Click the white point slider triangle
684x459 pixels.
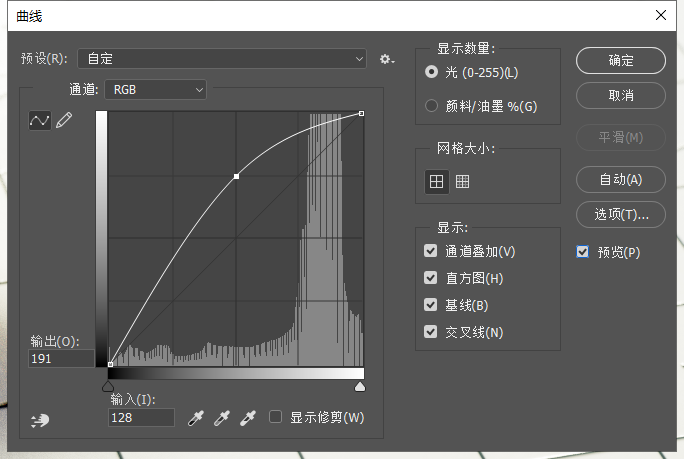360,386
